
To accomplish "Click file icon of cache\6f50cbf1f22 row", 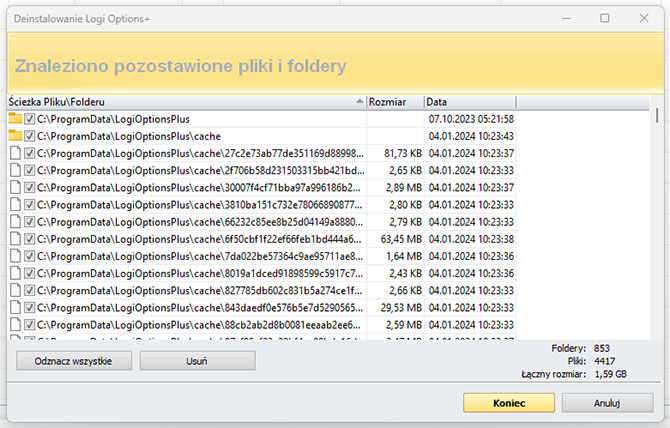I will click(x=15, y=239).
